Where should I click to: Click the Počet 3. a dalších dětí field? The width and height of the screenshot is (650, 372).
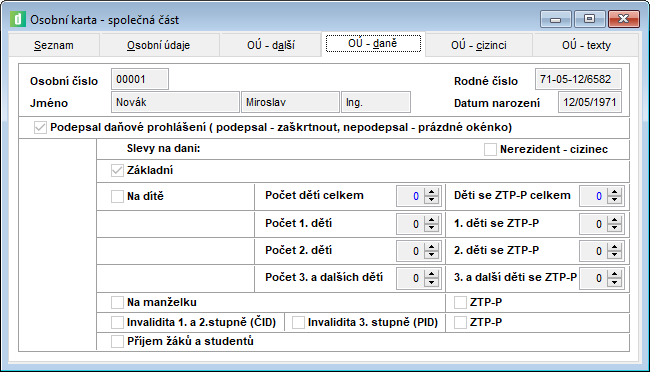[410, 278]
